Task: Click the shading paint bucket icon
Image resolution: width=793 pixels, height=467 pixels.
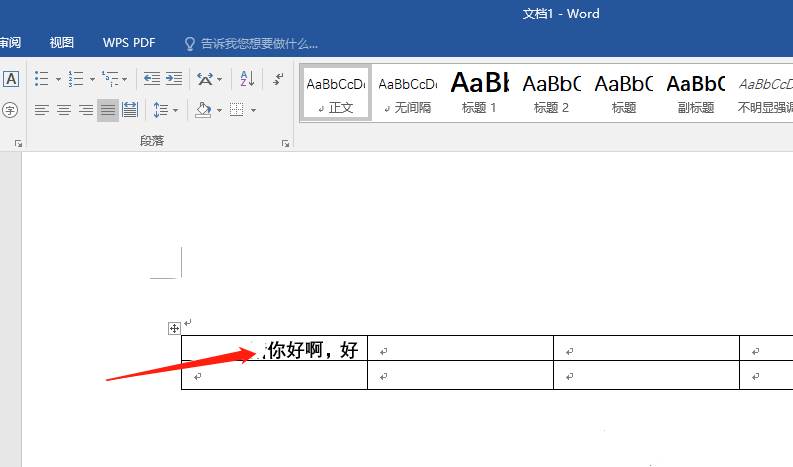Action: click(203, 110)
